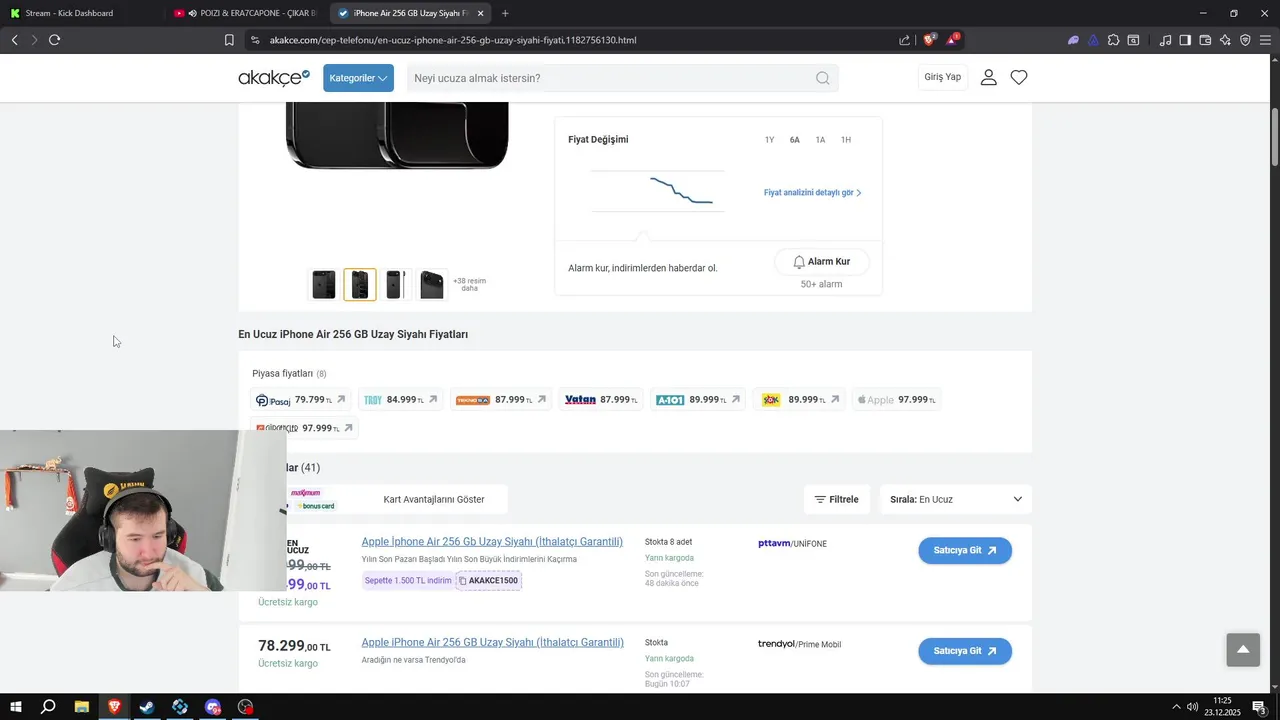
Task: Select the 1A price range tab
Action: pos(820,140)
